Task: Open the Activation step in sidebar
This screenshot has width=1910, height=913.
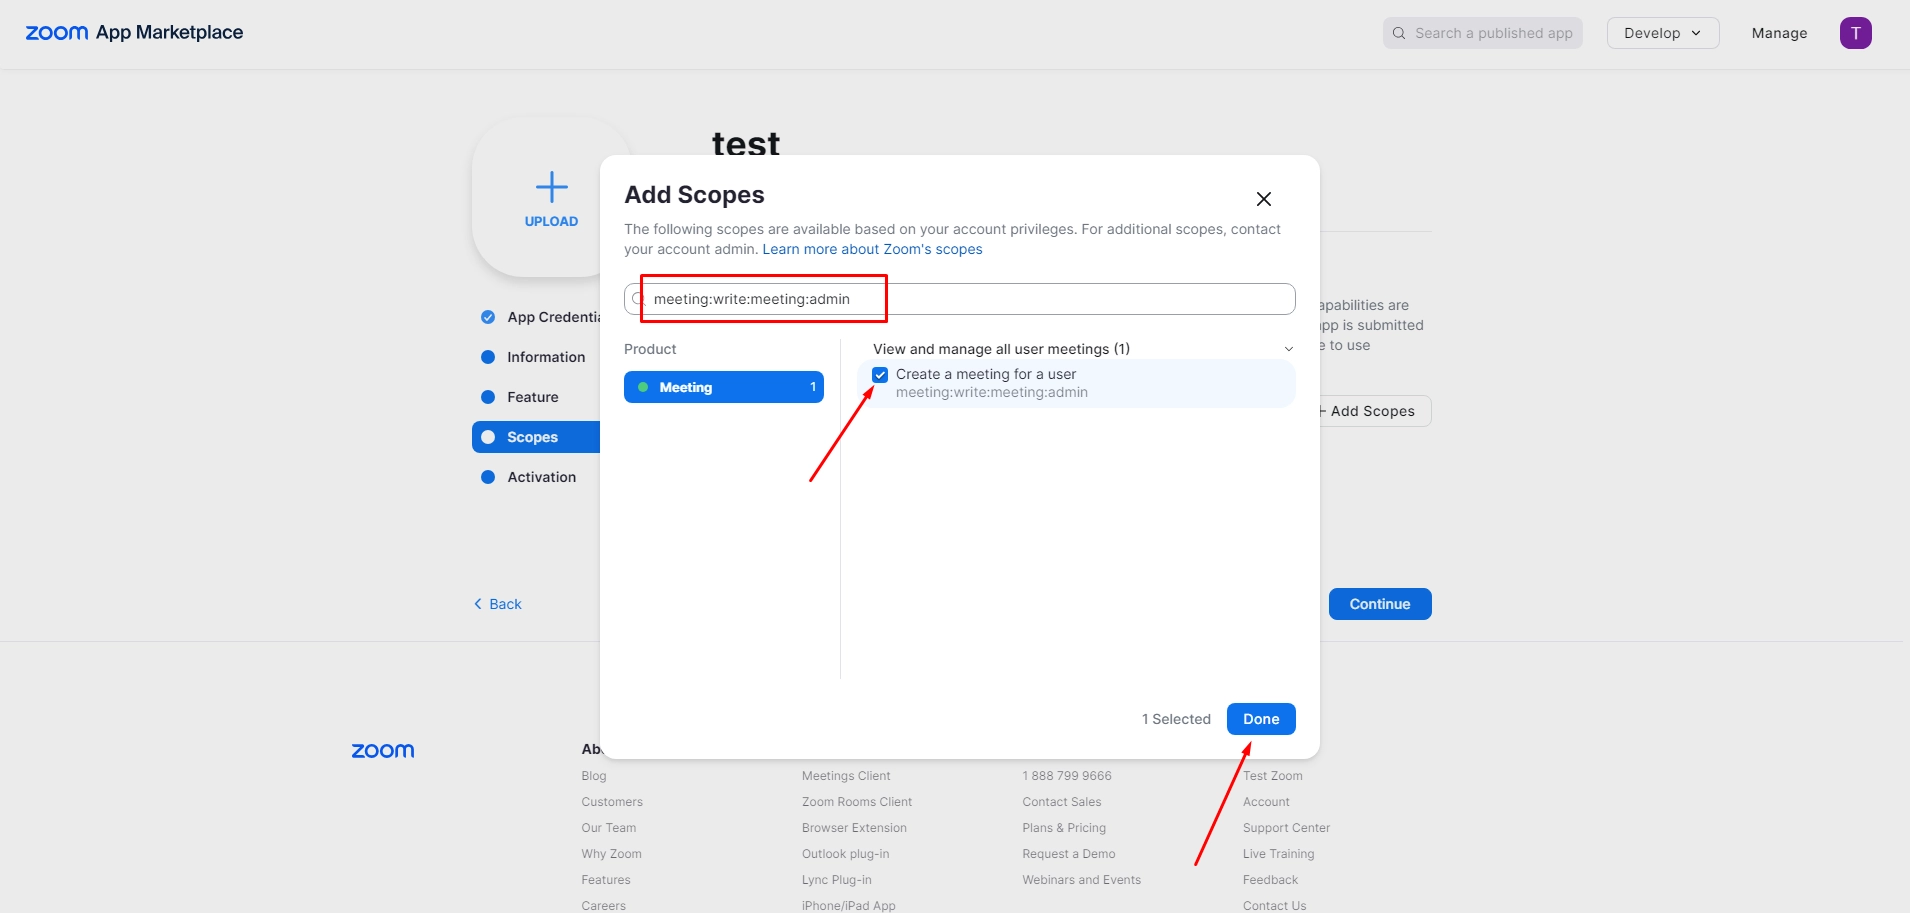Action: (541, 477)
